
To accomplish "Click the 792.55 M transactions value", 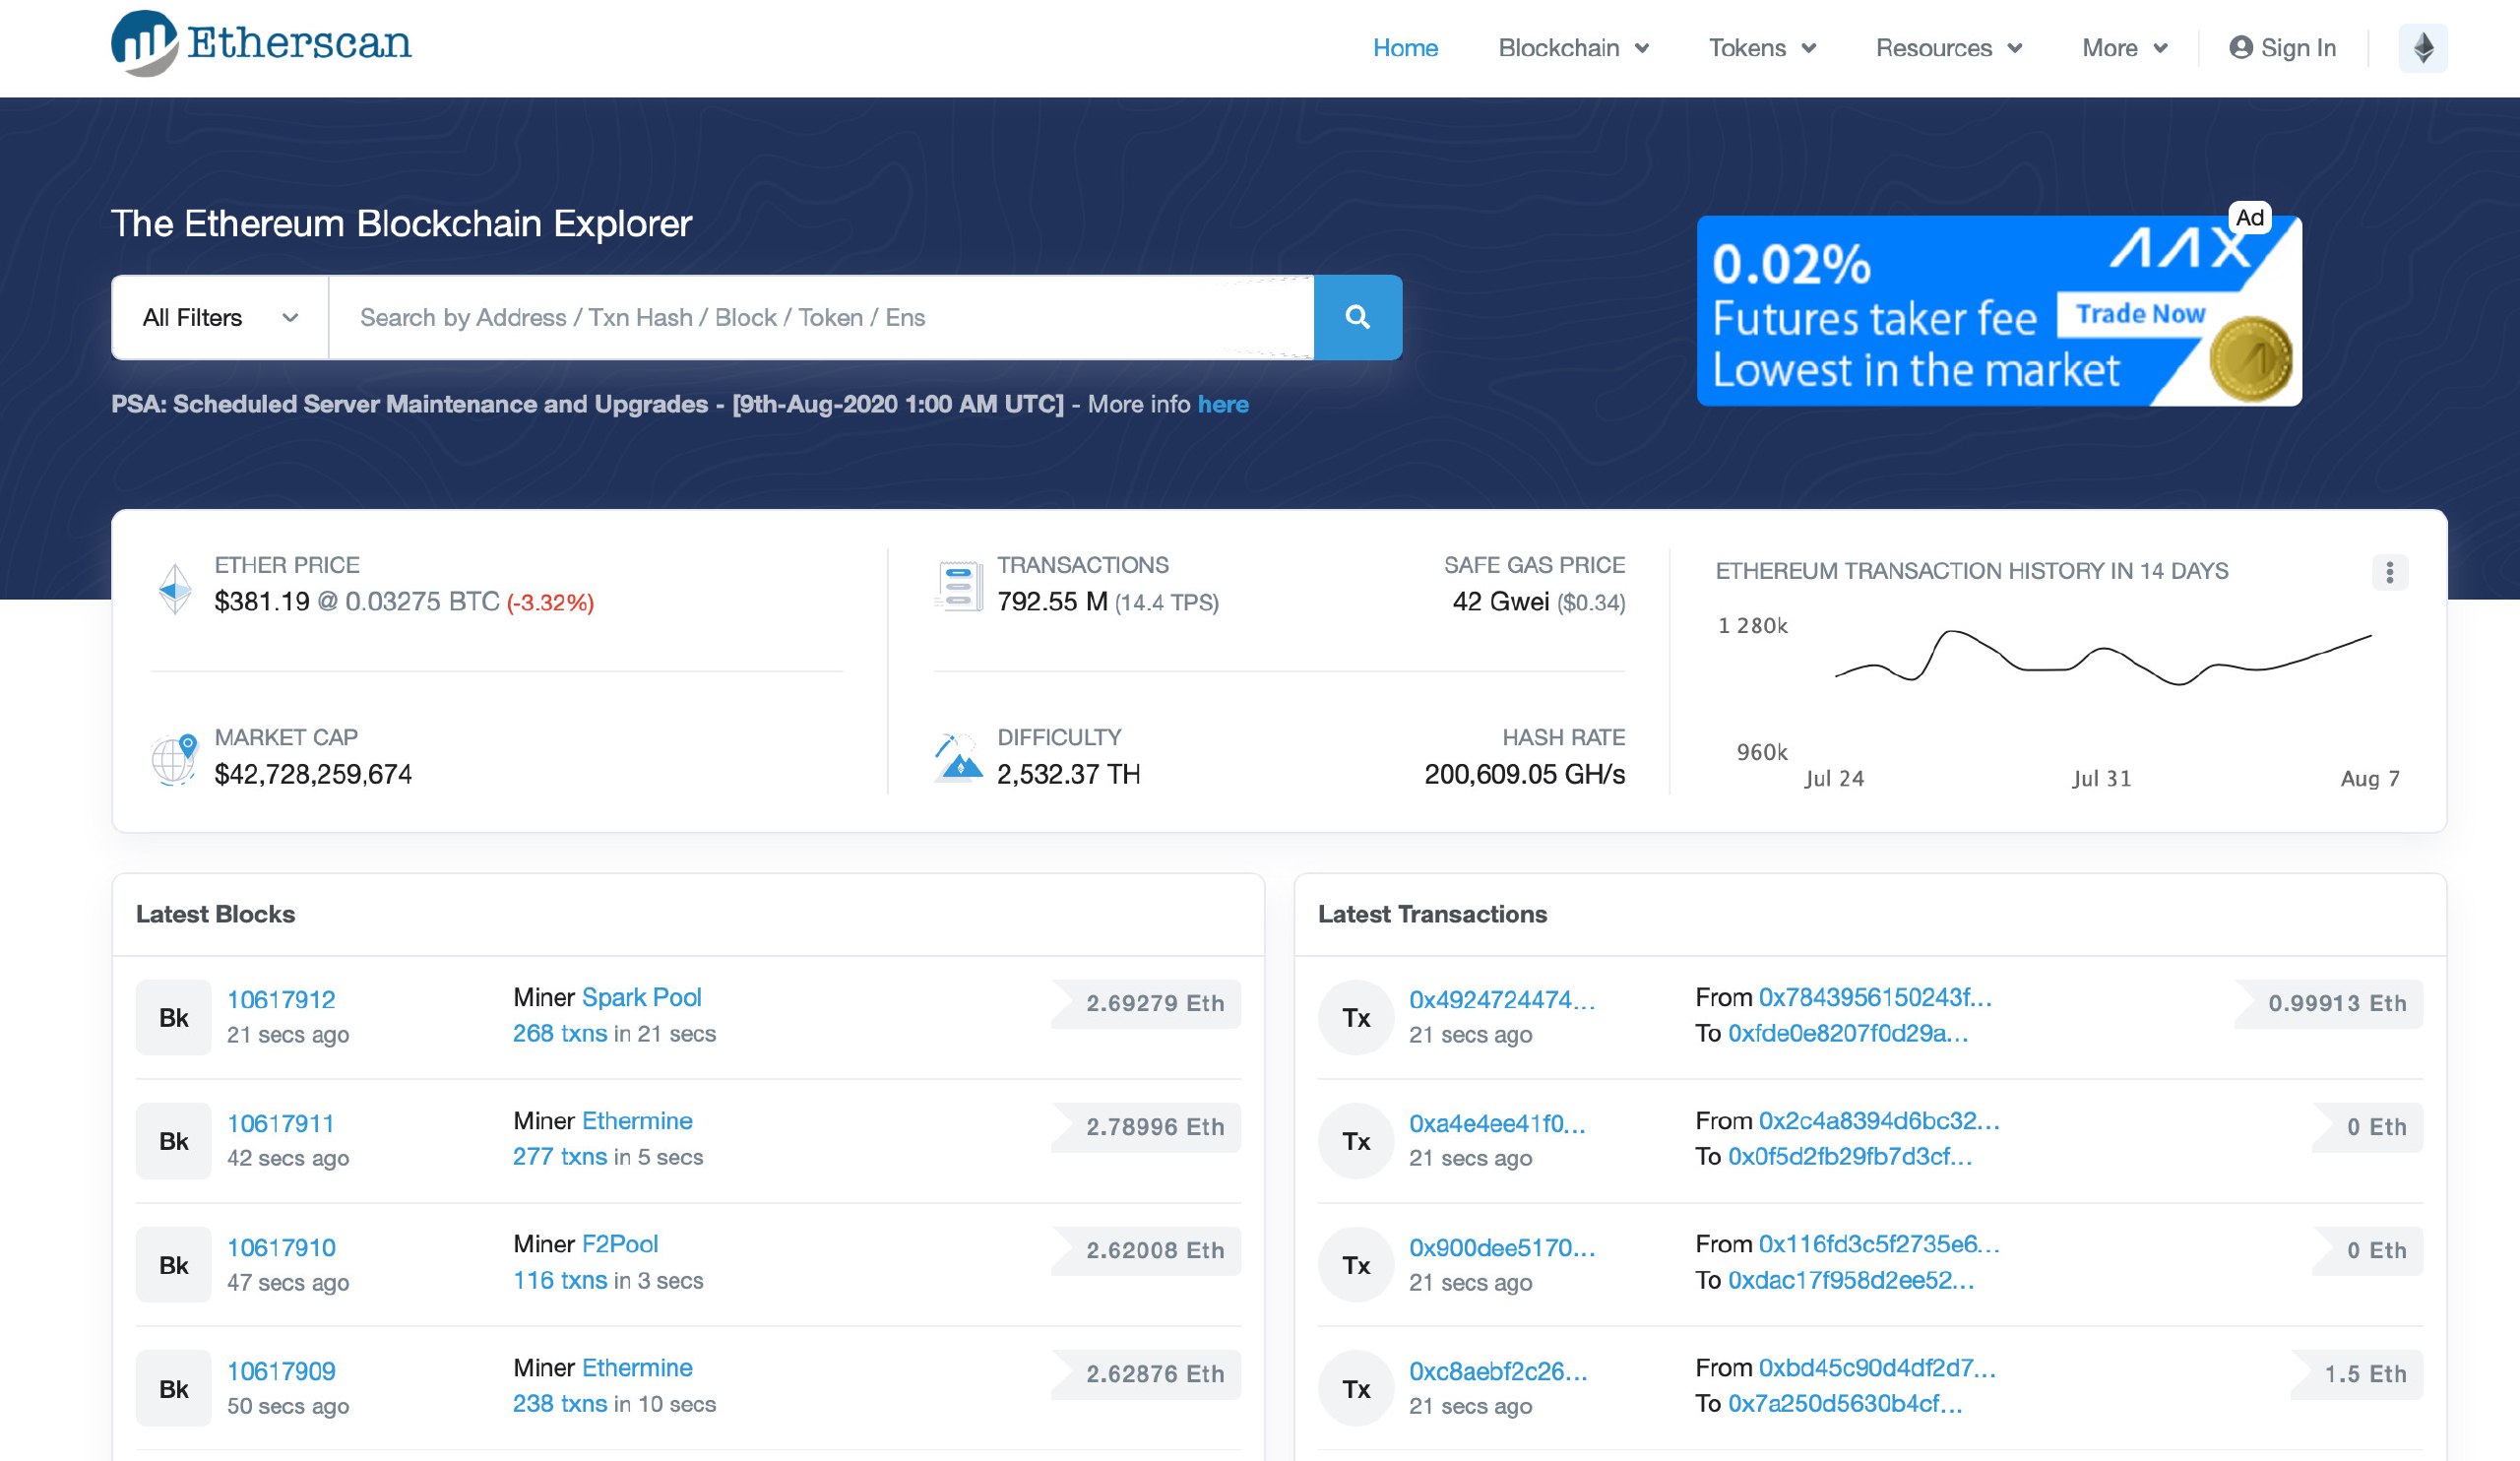I will [1052, 601].
